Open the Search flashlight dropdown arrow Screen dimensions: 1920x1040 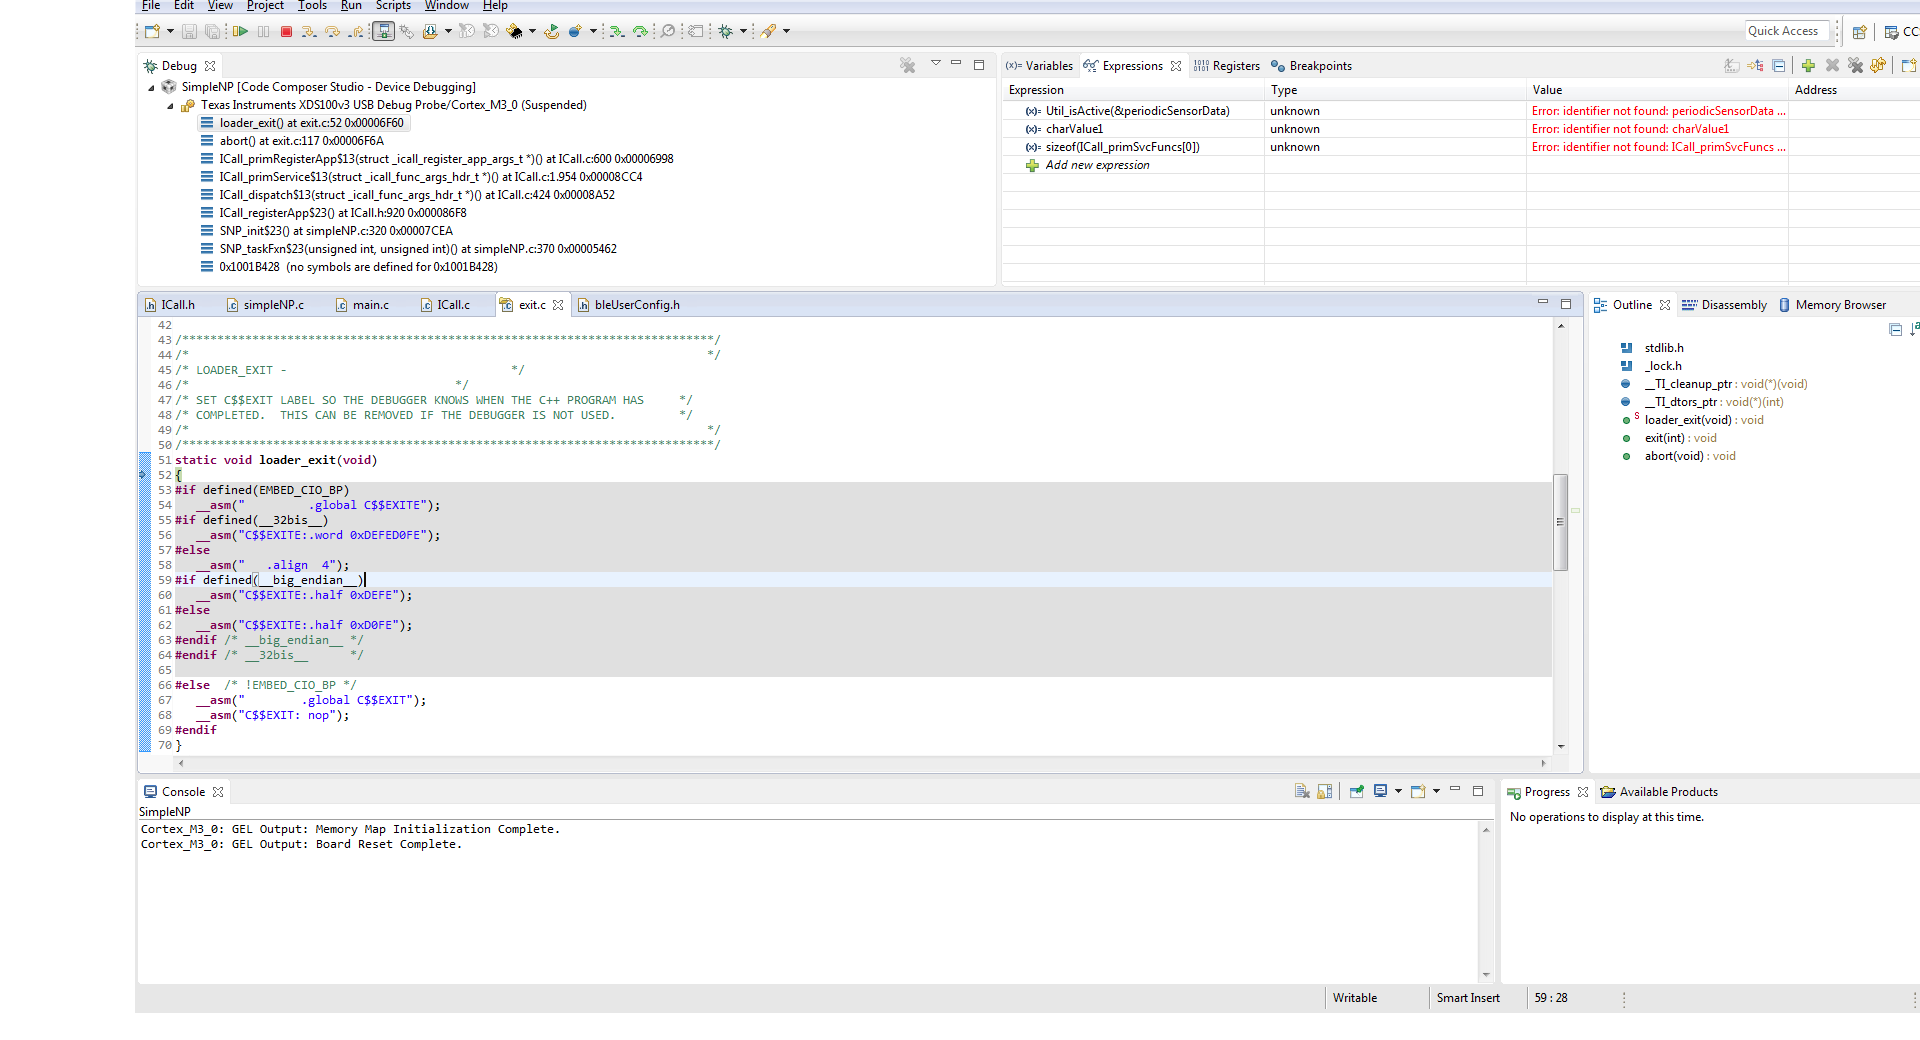pos(786,31)
